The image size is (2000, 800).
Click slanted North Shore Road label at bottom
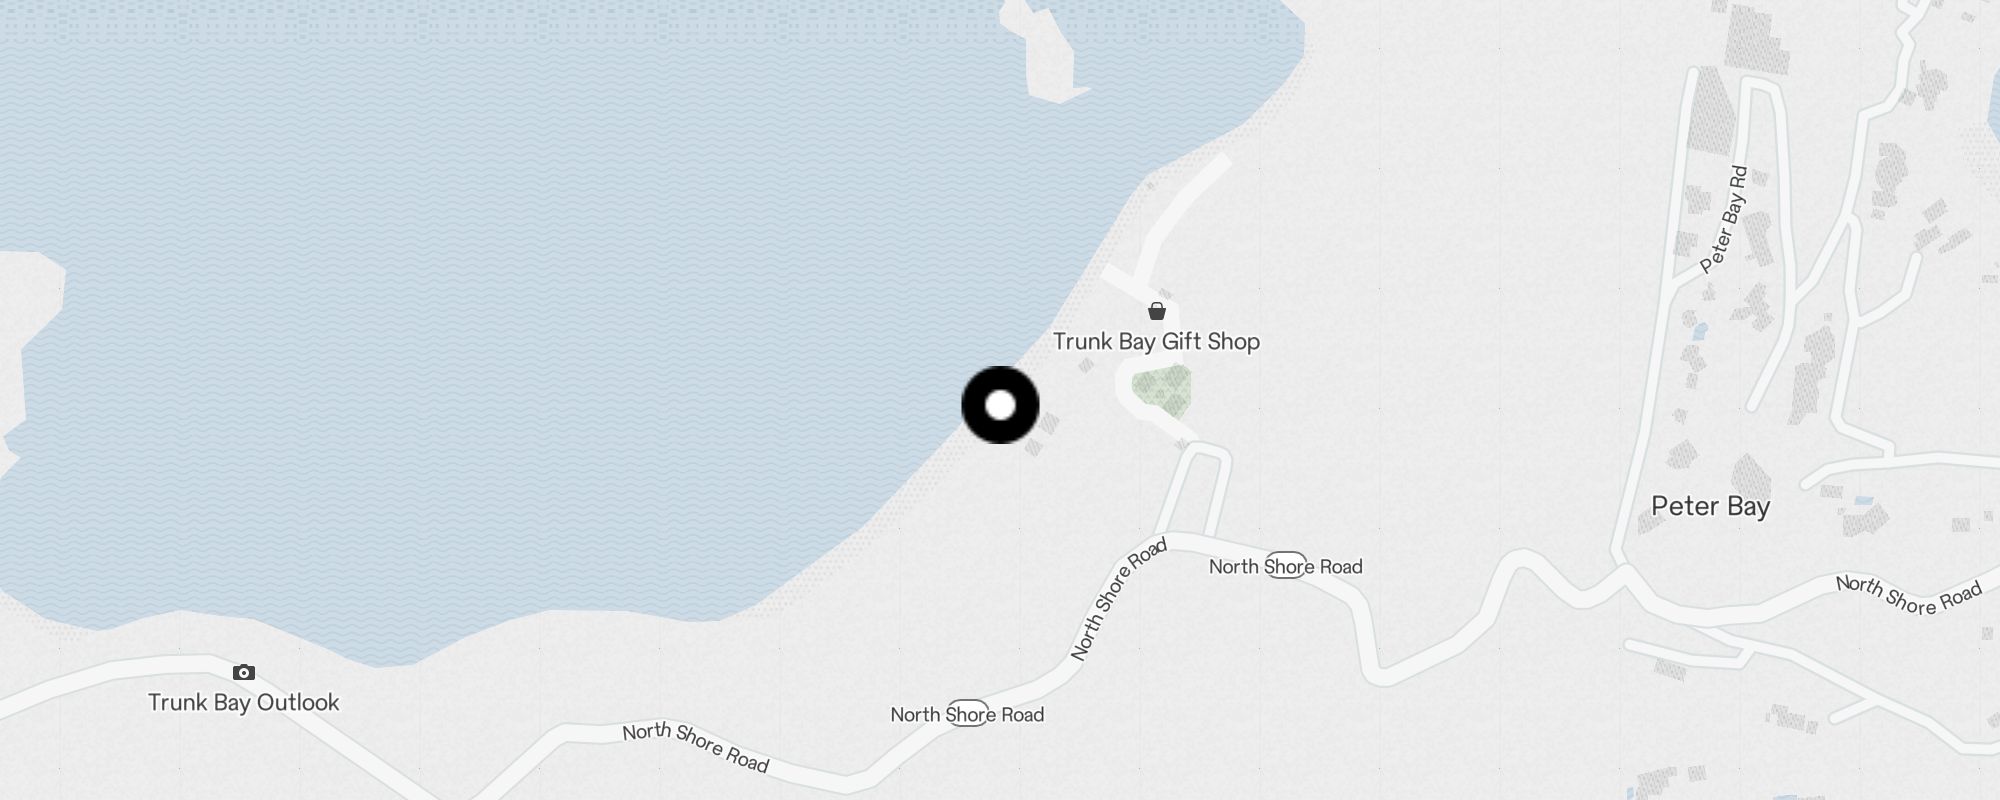(696, 748)
